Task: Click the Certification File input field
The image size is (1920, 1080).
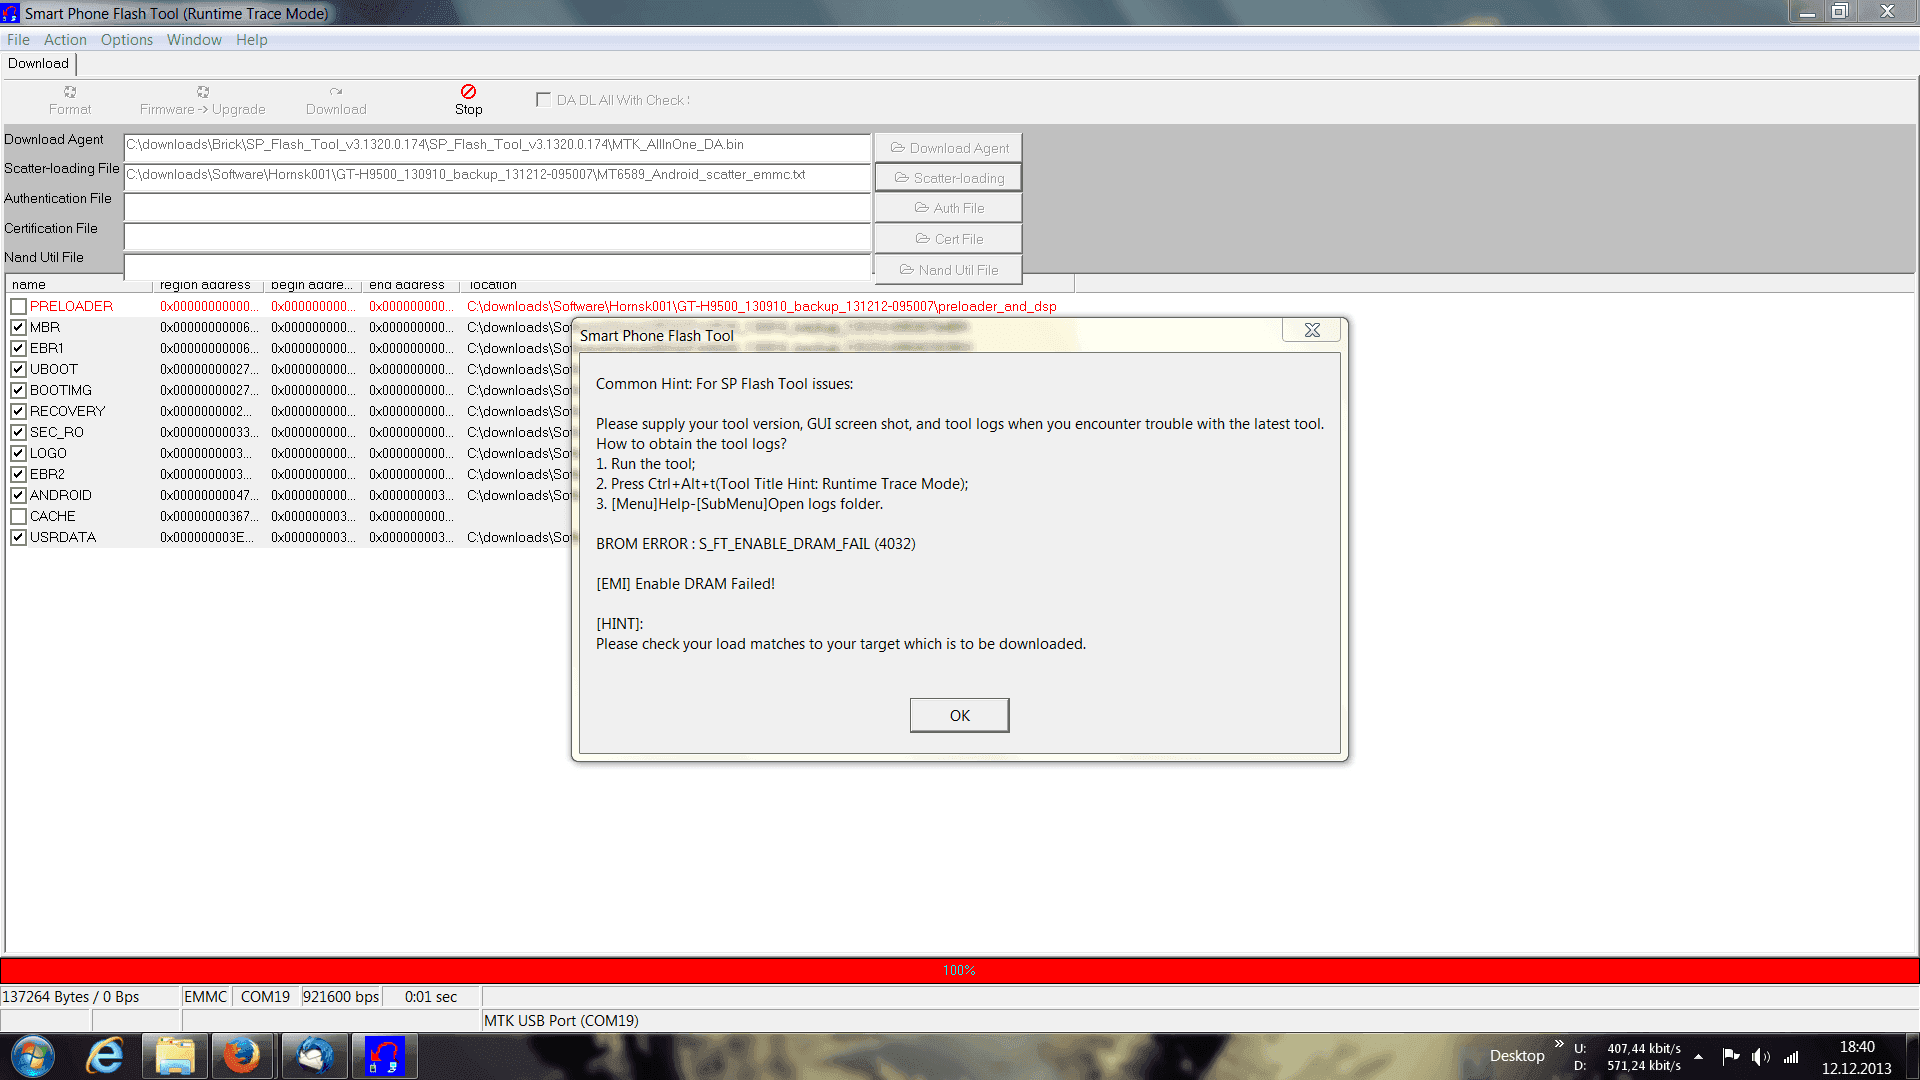Action: click(497, 237)
